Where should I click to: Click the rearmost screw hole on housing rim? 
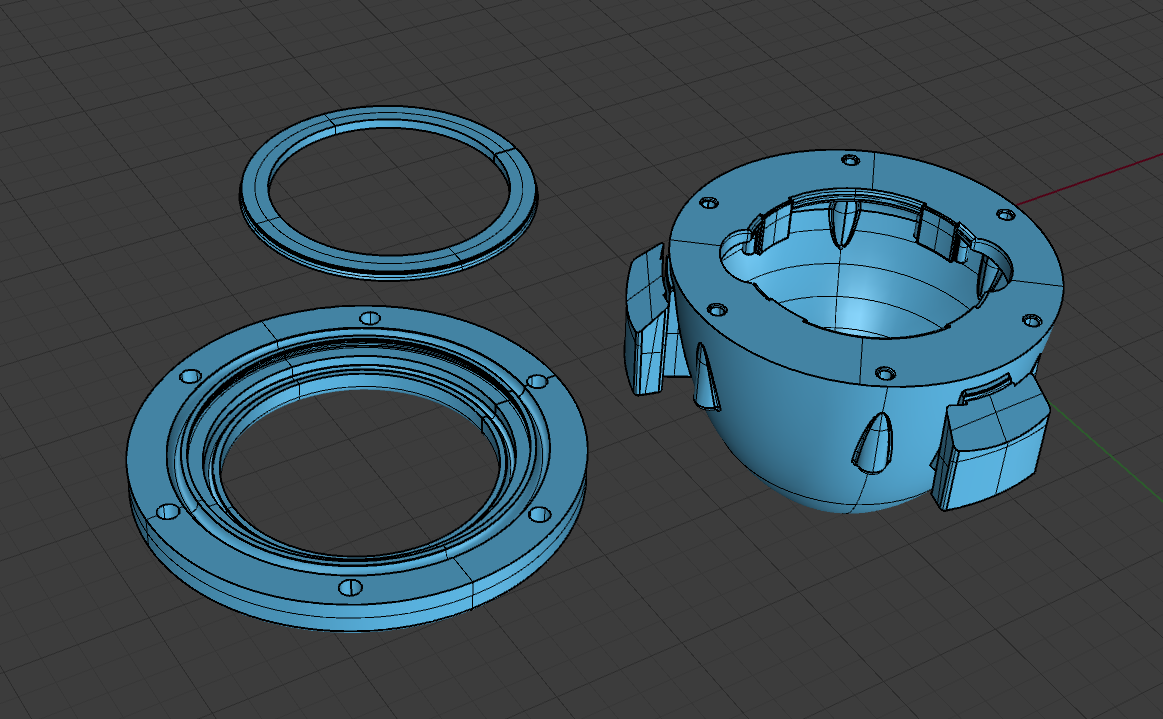(x=850, y=160)
